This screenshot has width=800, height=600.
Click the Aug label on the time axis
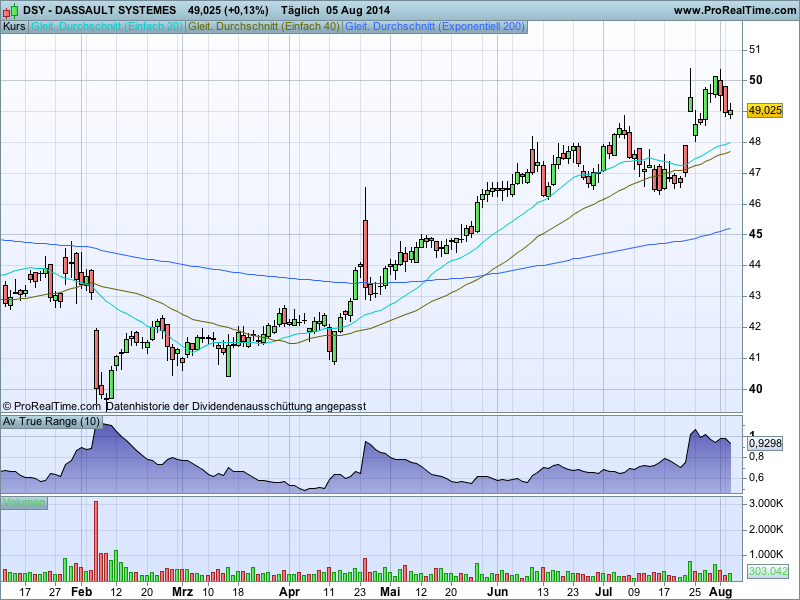click(x=720, y=592)
